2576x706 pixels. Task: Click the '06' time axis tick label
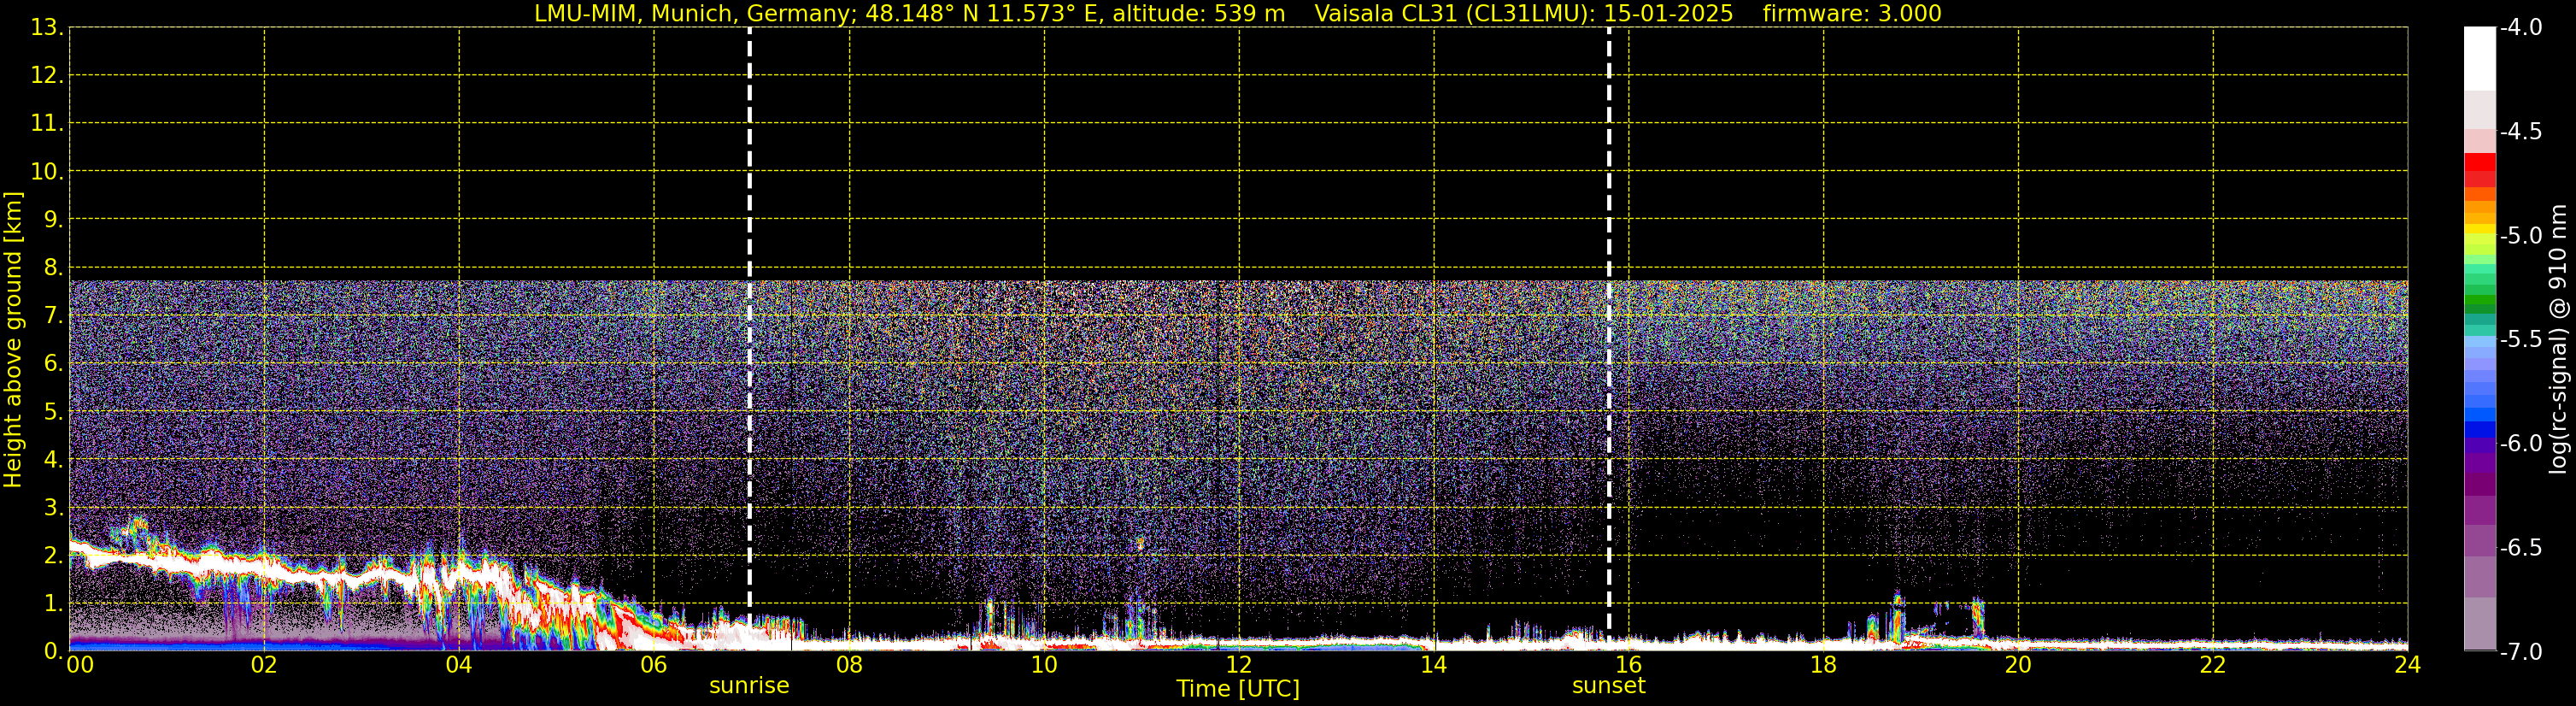[654, 666]
